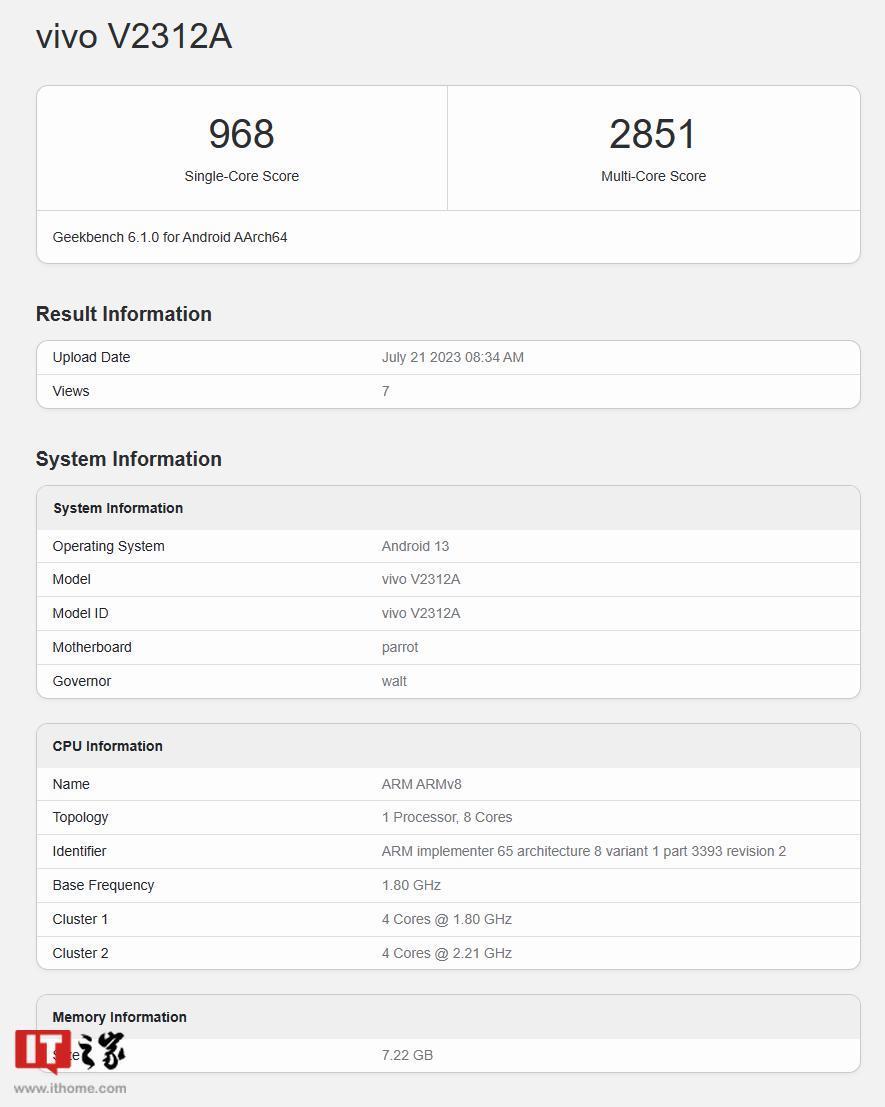Click Geekbench 6.1.0 for Android AArch64 text
Screen dimensions: 885x1107
coord(170,237)
